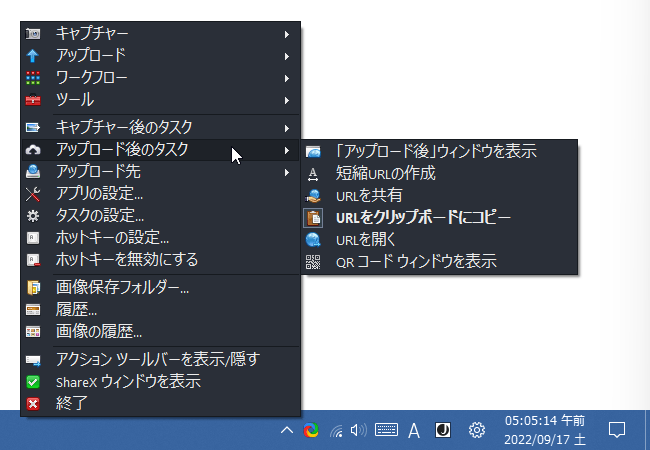Click the speaker volume tray icon

coord(359,431)
